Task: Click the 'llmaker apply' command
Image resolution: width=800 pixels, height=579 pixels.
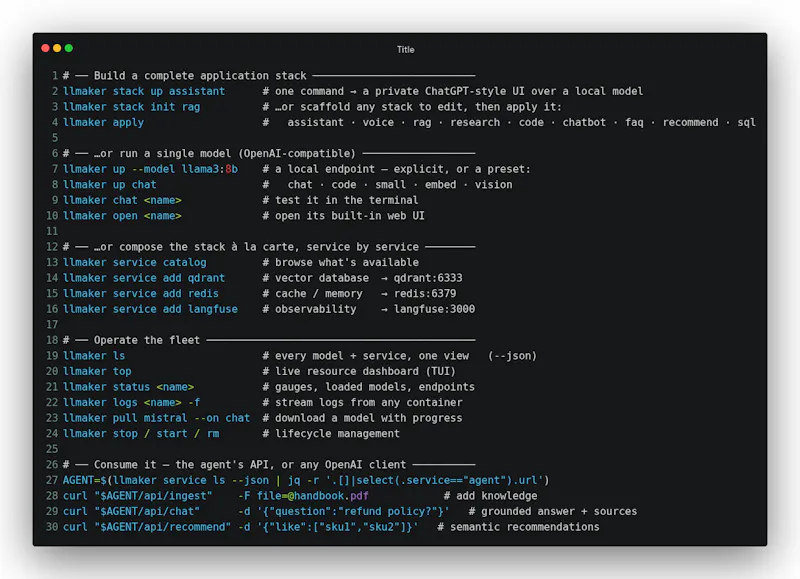Action: click(104, 122)
